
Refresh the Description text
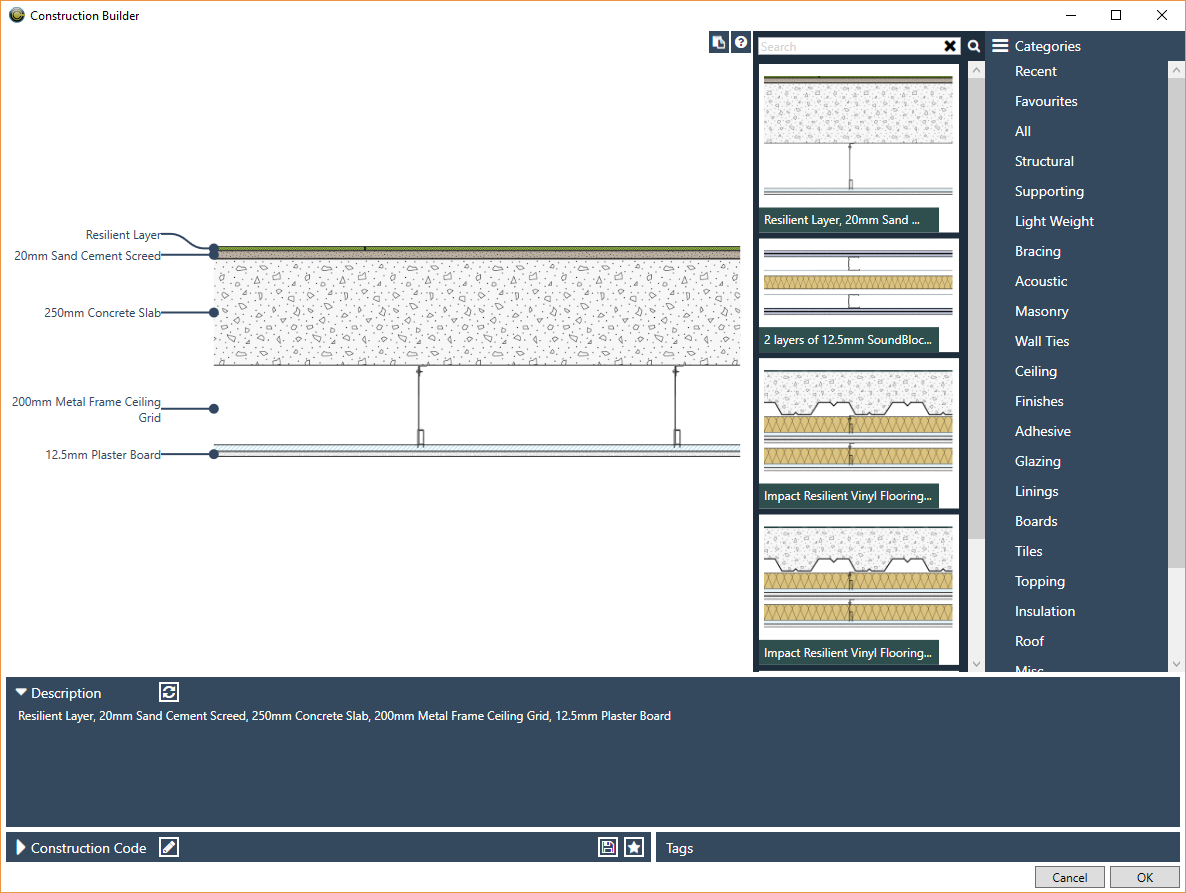click(x=168, y=691)
